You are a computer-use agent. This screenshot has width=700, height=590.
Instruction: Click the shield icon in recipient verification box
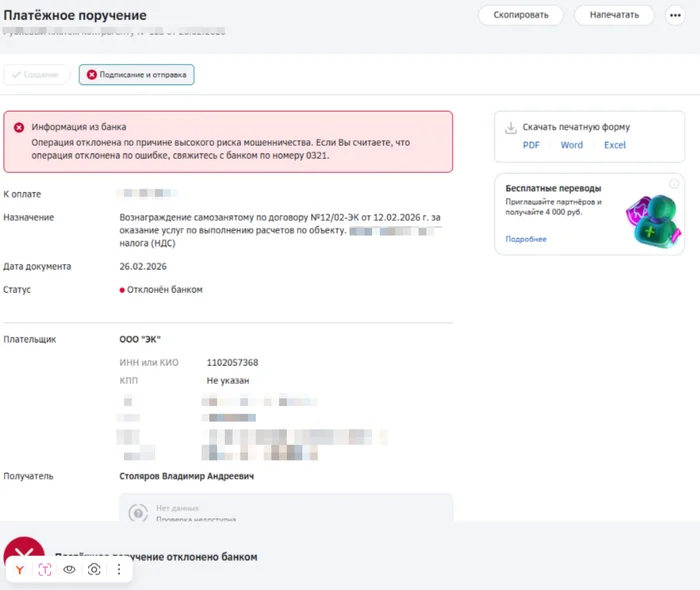click(139, 513)
